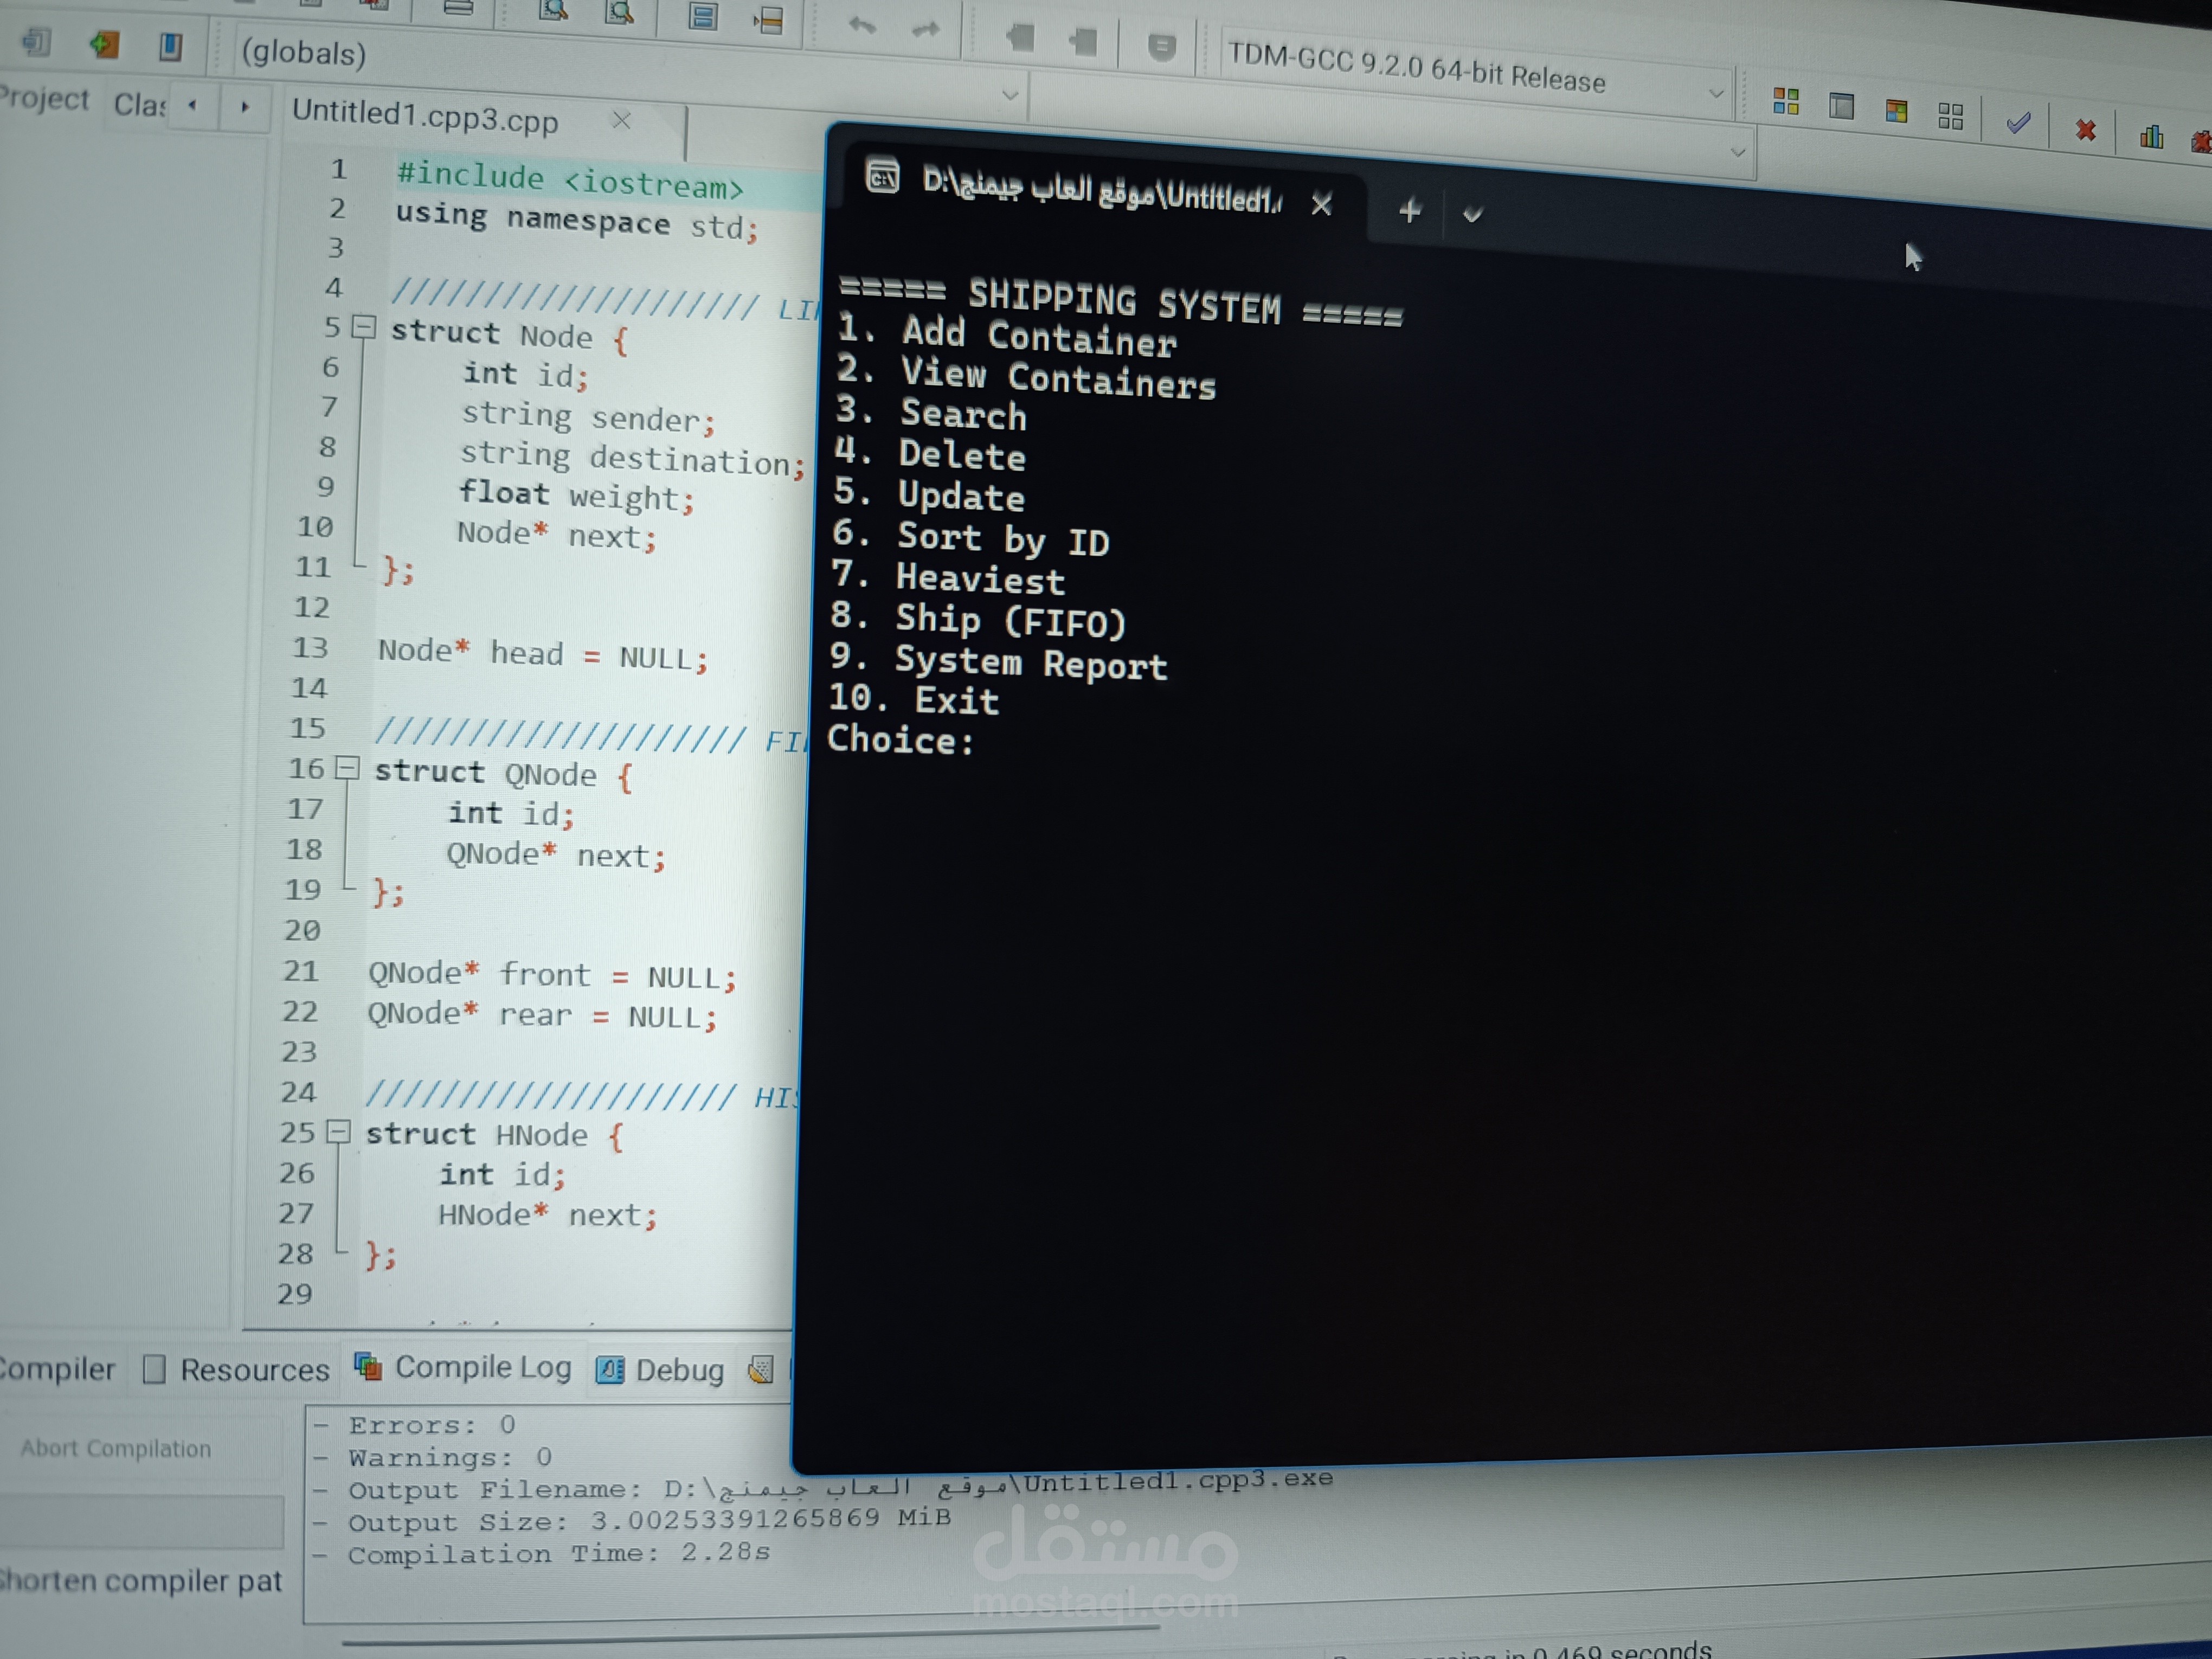
Task: Click '1. Add Container' in the console menu
Action: point(1007,336)
